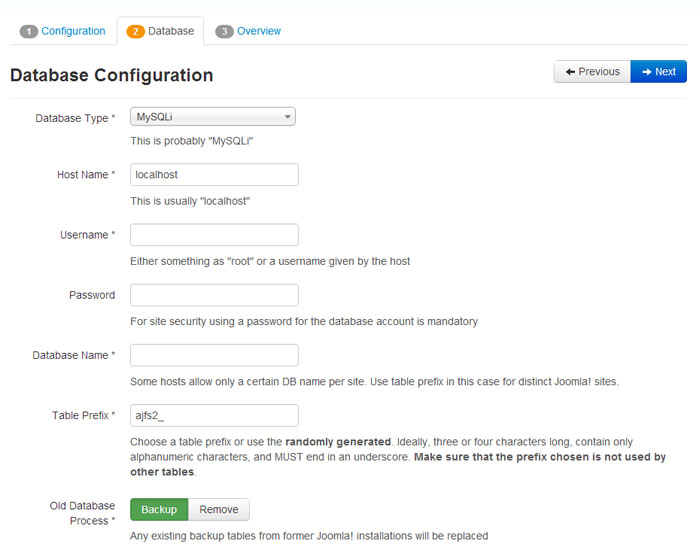700x550 pixels.
Task: Click the step 3 number badge
Action: (x=224, y=31)
